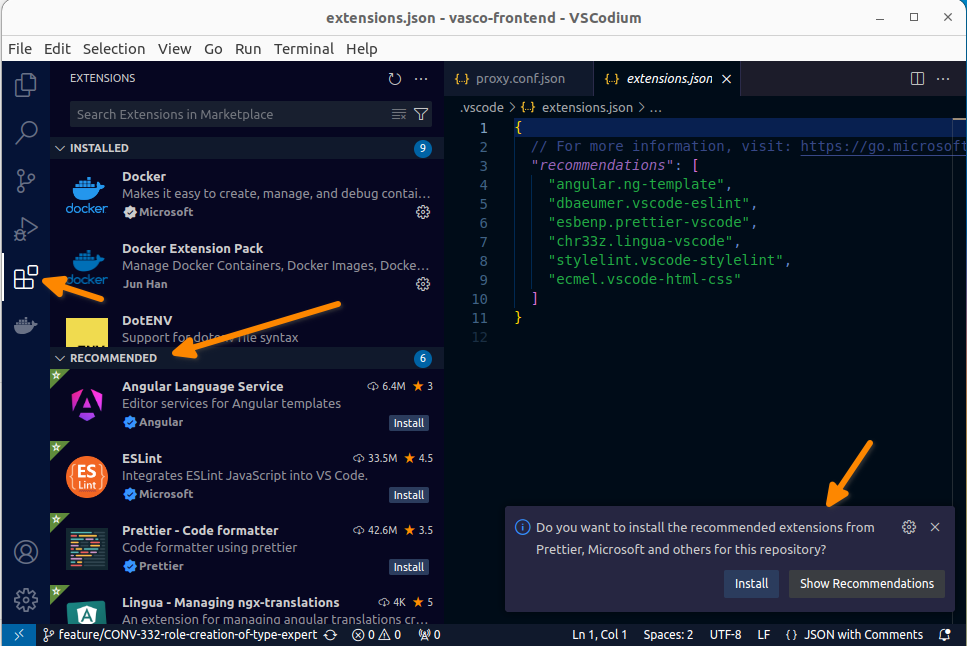This screenshot has width=967, height=646.
Task: Open Docker Extension Pack's gear settings
Action: coord(423,284)
